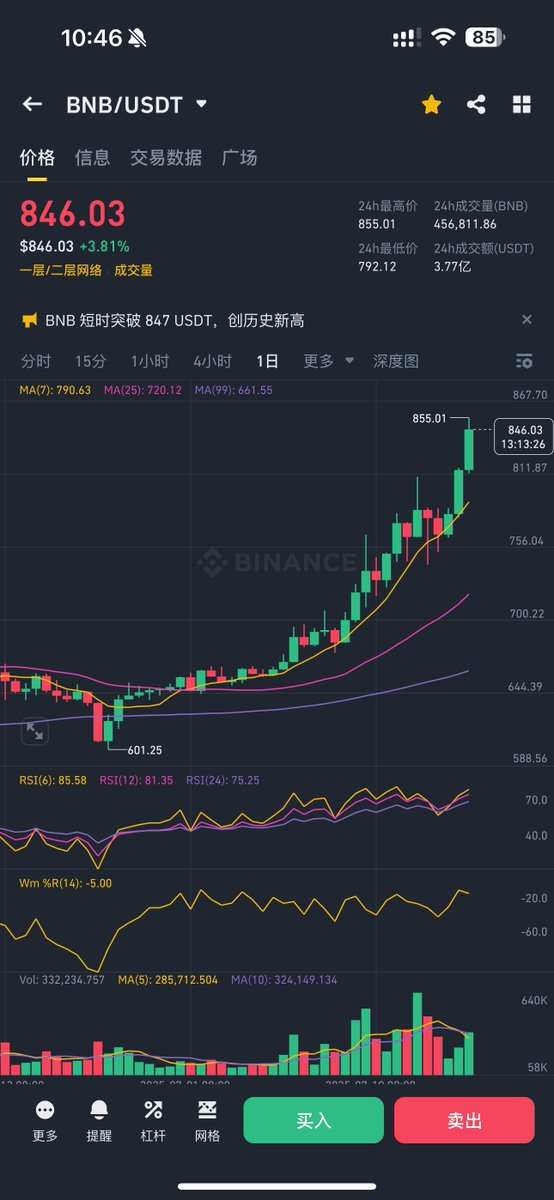554x1200 pixels.
Task: Dismiss the announcement banner
Action: (527, 320)
